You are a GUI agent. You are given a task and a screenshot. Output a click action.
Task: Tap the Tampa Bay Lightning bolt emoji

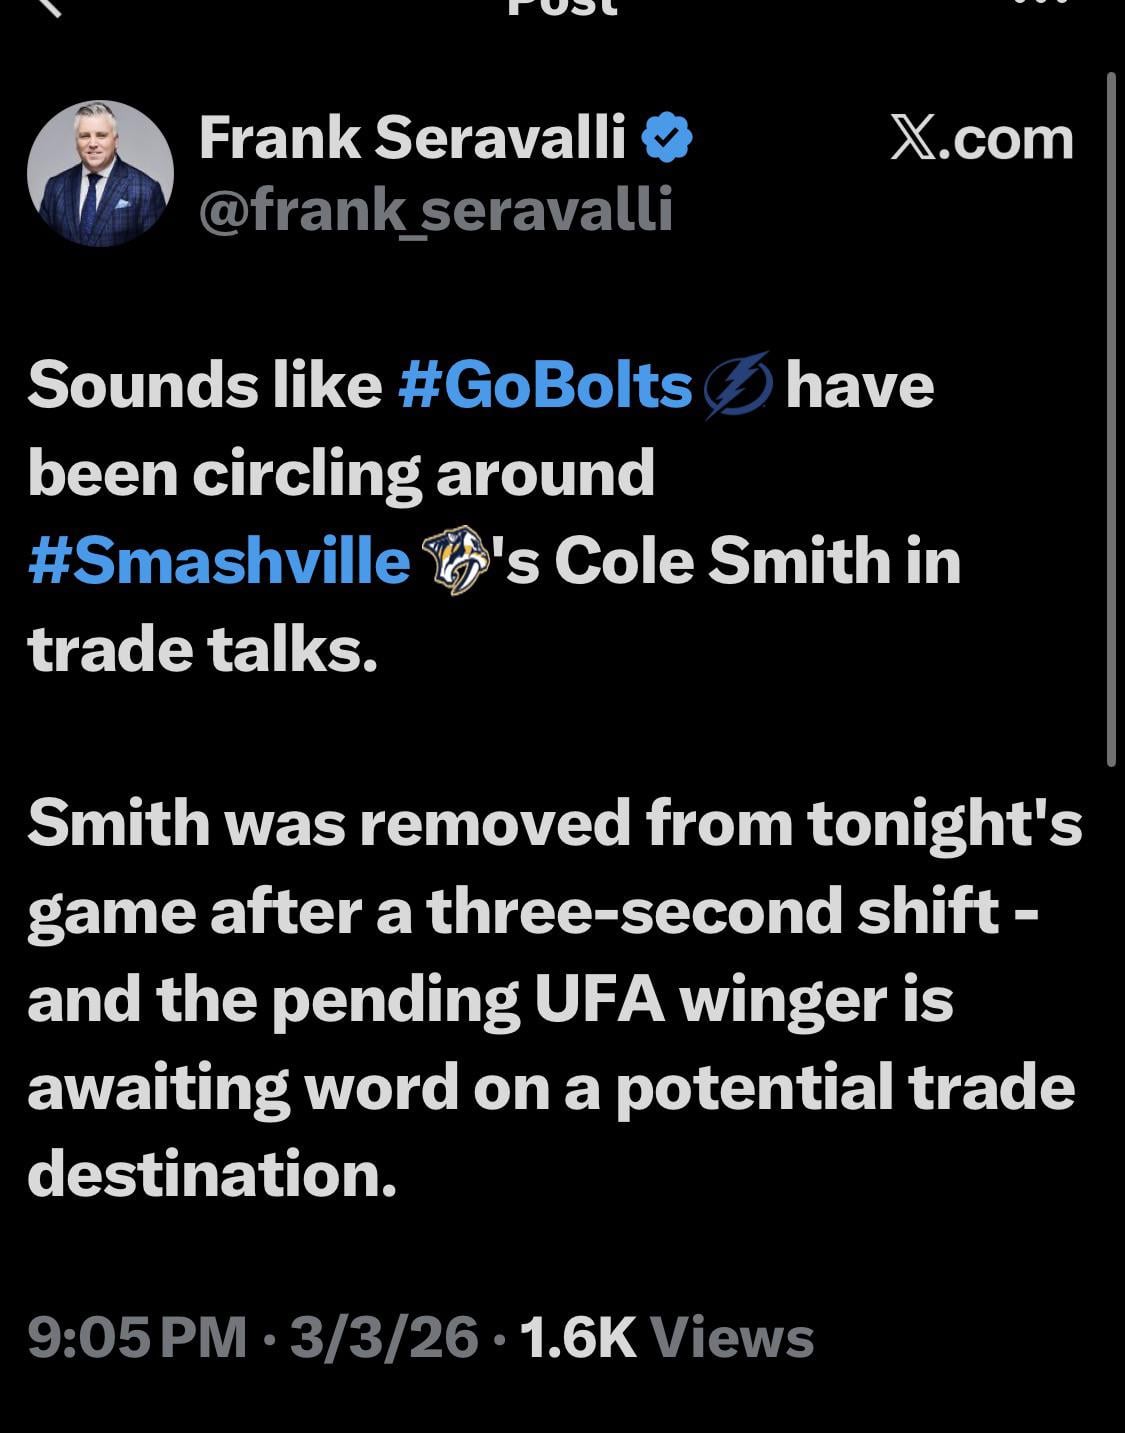[x=739, y=385]
